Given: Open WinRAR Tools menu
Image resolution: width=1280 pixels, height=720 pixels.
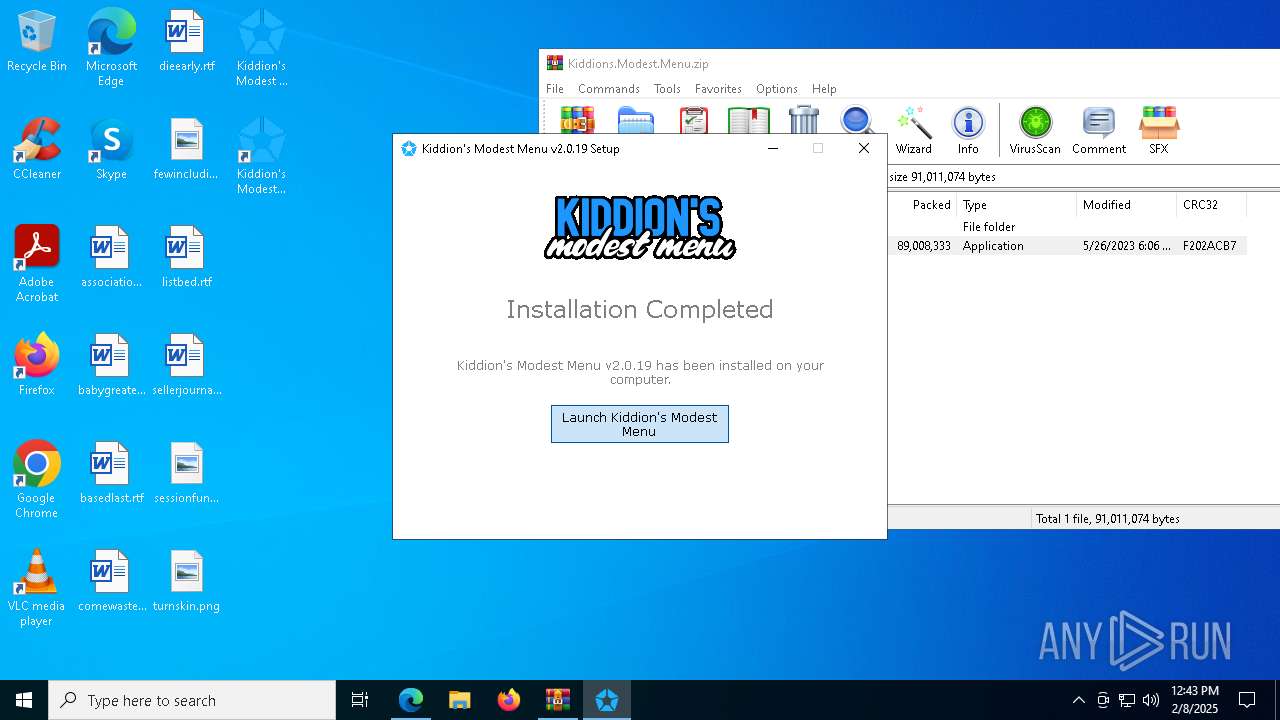Looking at the screenshot, I should [667, 89].
